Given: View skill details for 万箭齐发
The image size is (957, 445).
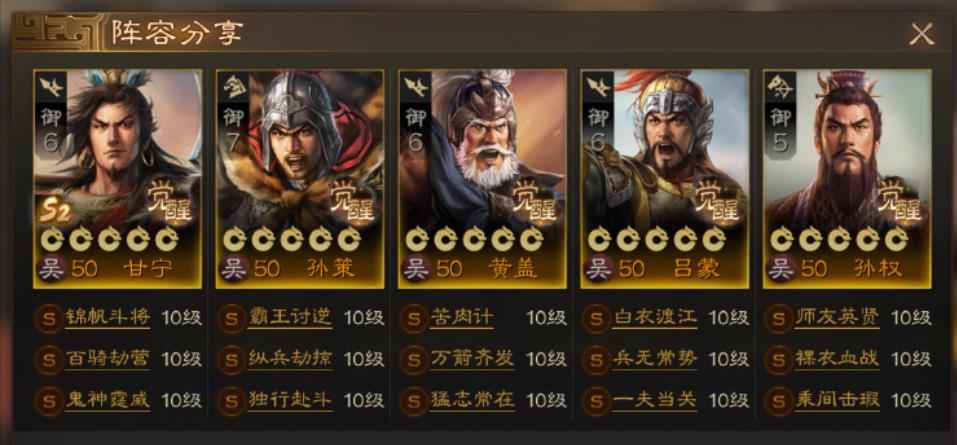Looking at the screenshot, I should (x=472, y=359).
